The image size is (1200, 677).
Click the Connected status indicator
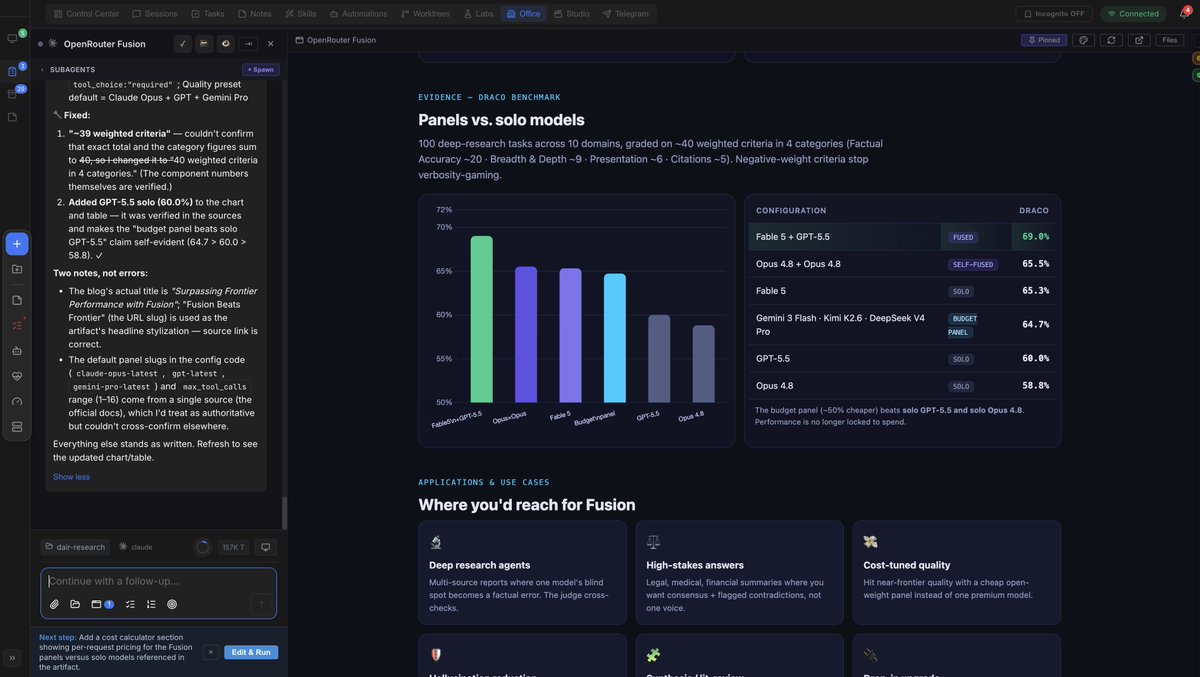(1133, 14)
